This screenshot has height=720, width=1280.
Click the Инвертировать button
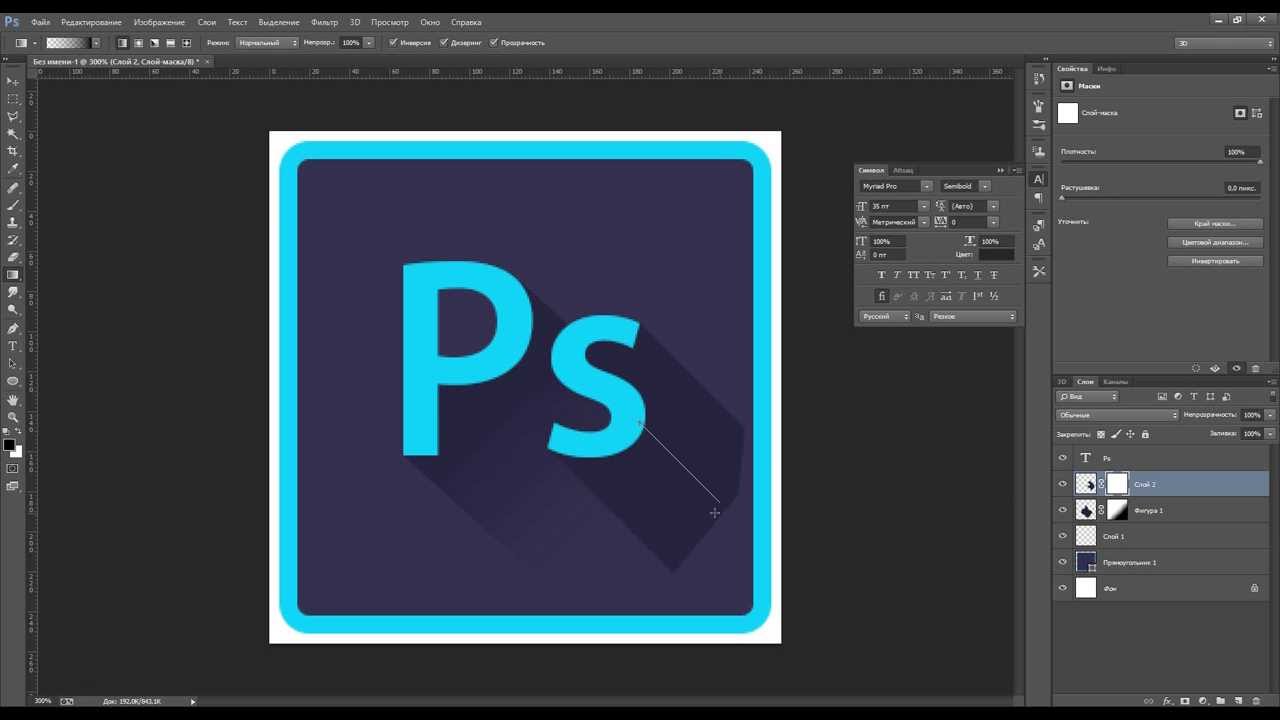pyautogui.click(x=1215, y=261)
